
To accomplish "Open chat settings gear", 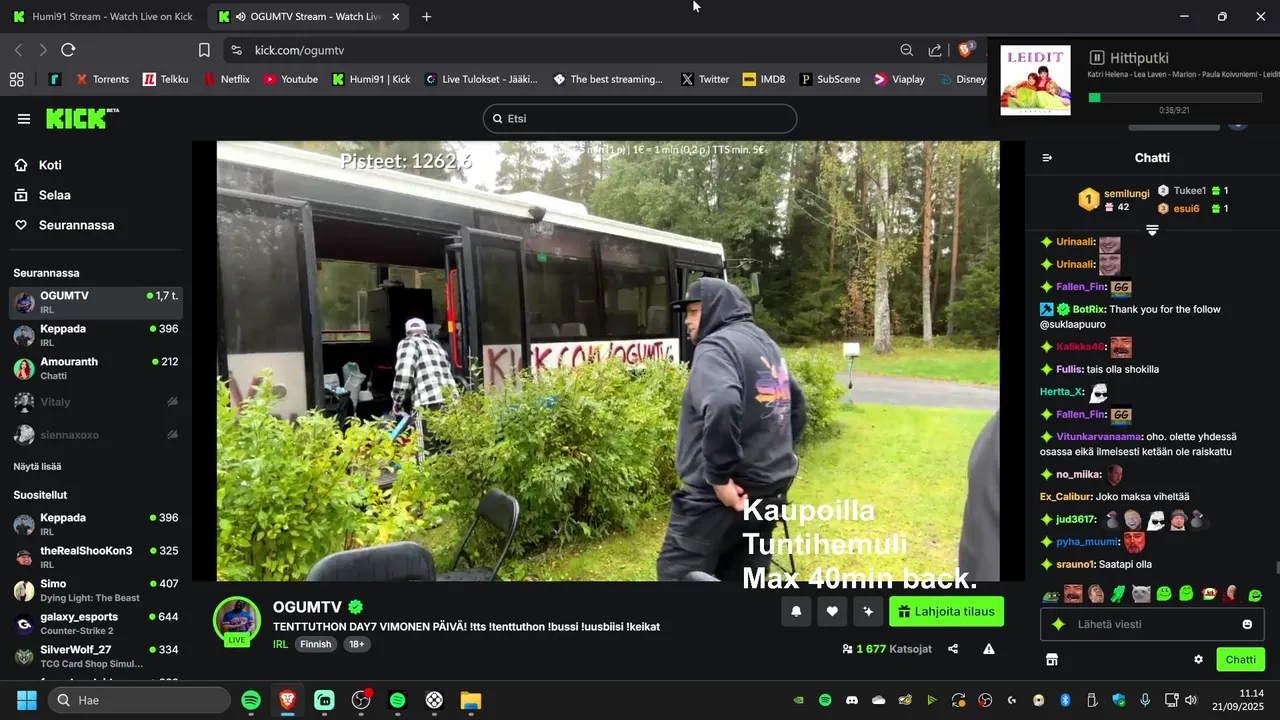I will (x=1198, y=659).
